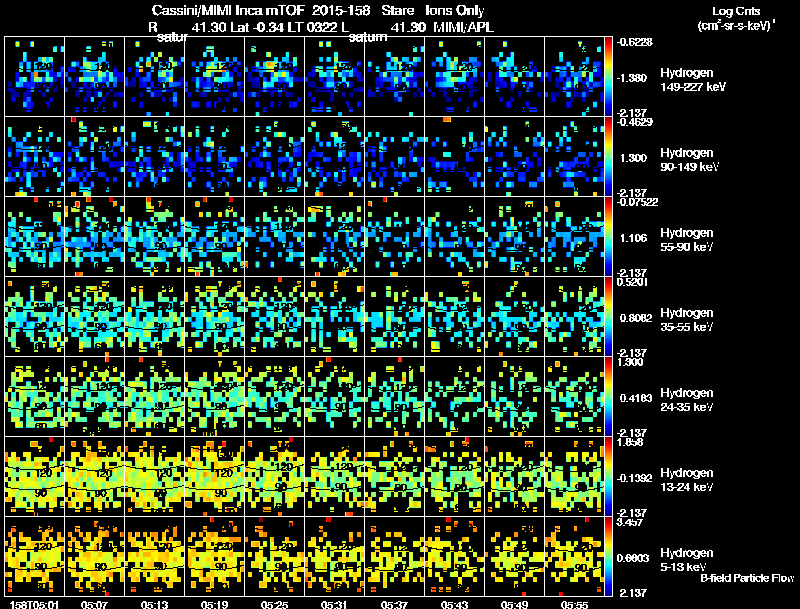The image size is (800, 609).
Task: Select the 05:13 time label
Action: click(154, 604)
